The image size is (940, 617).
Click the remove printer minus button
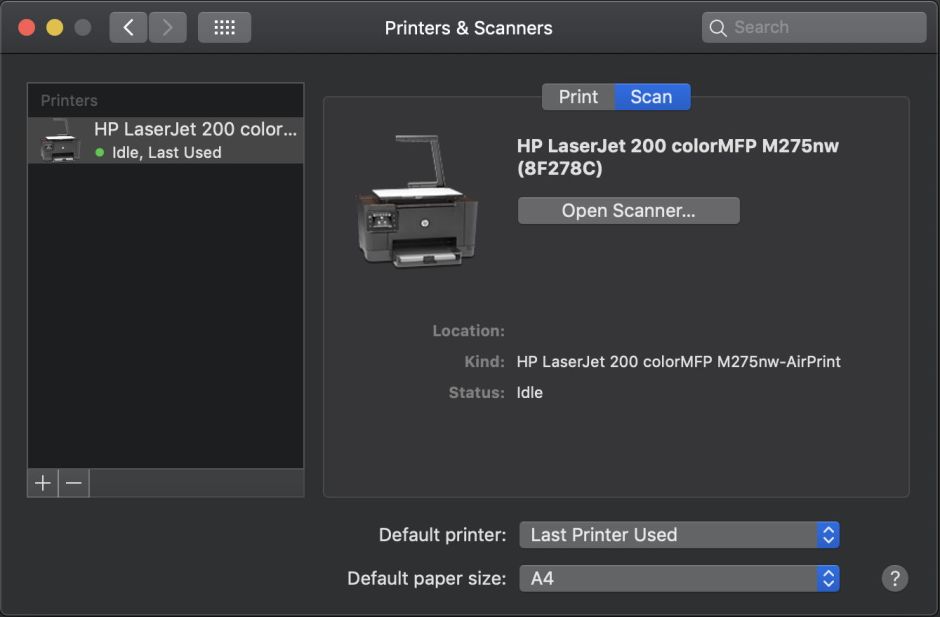coord(74,483)
